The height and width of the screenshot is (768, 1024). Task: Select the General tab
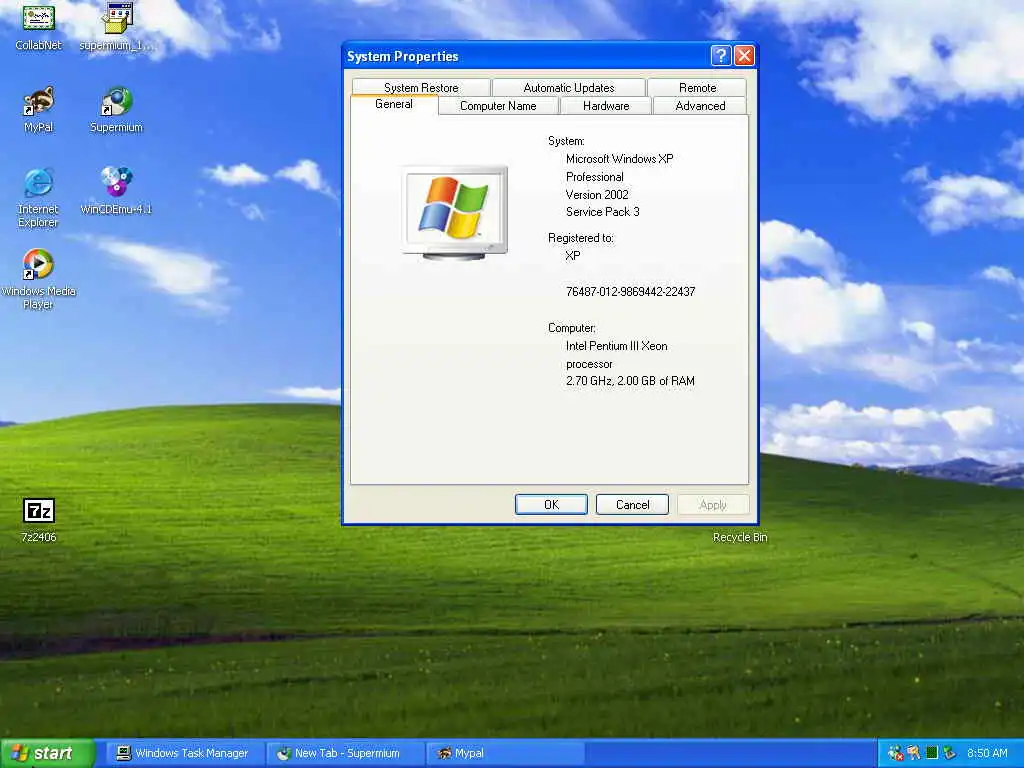point(394,104)
